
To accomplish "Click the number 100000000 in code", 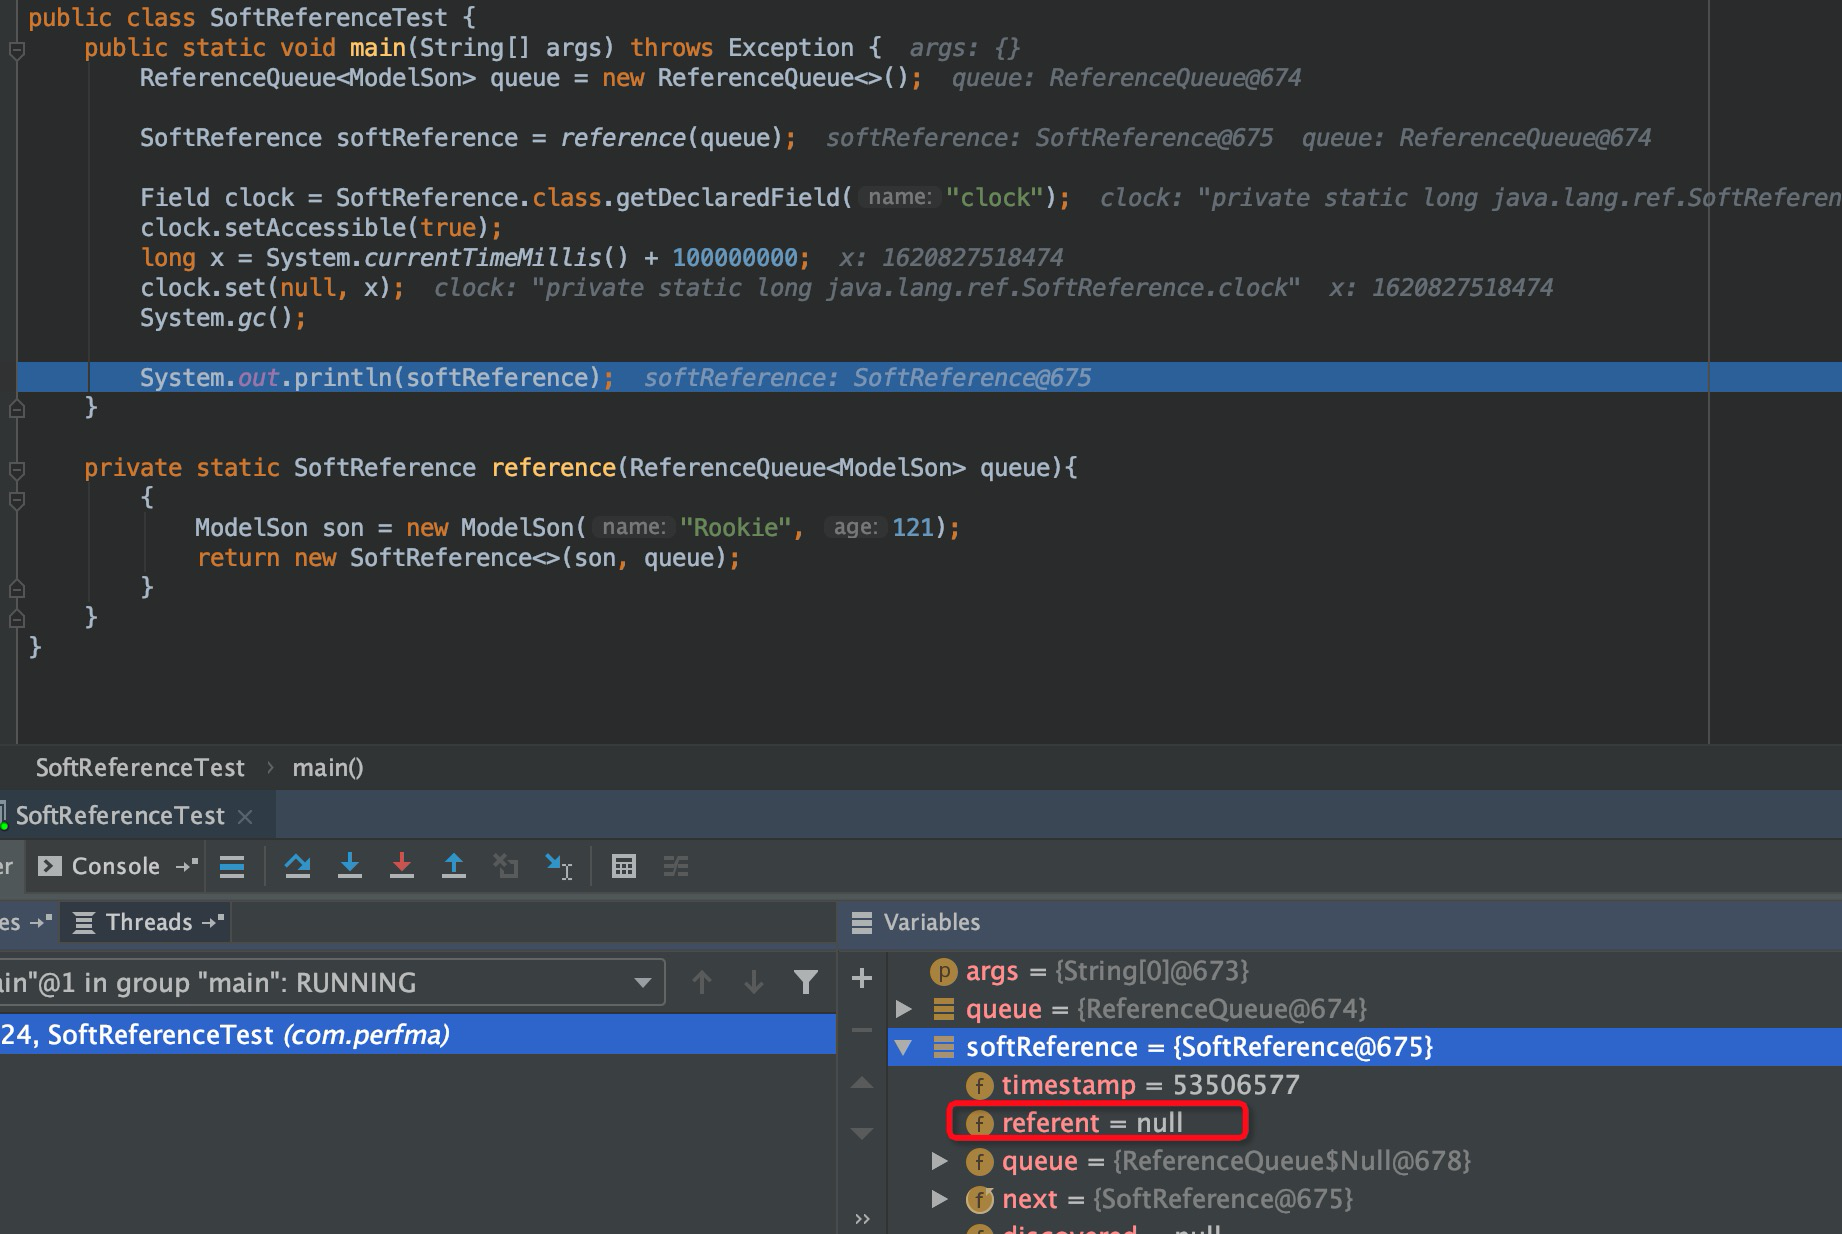I will pos(734,258).
